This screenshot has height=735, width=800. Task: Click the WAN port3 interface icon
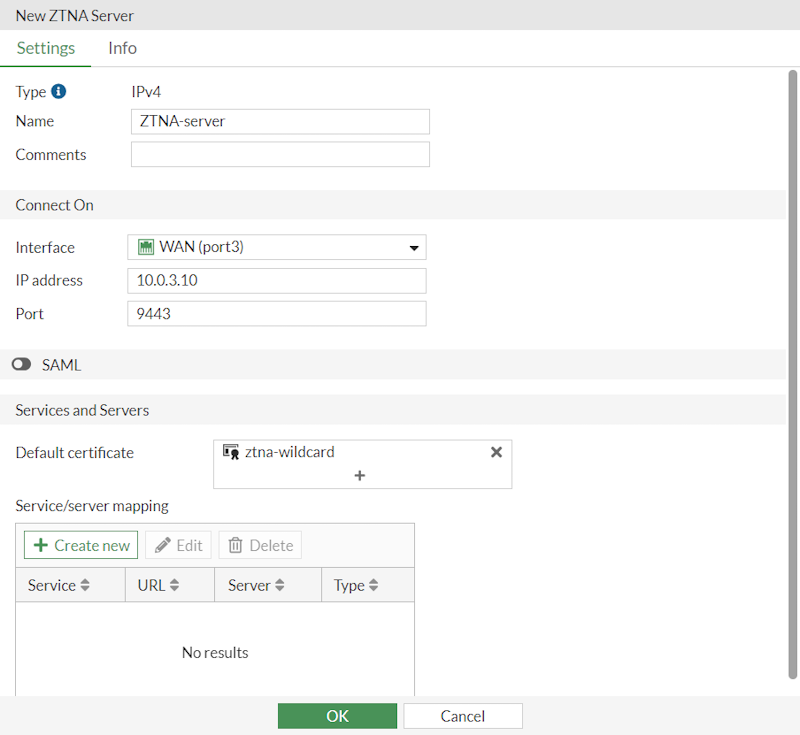(146, 247)
